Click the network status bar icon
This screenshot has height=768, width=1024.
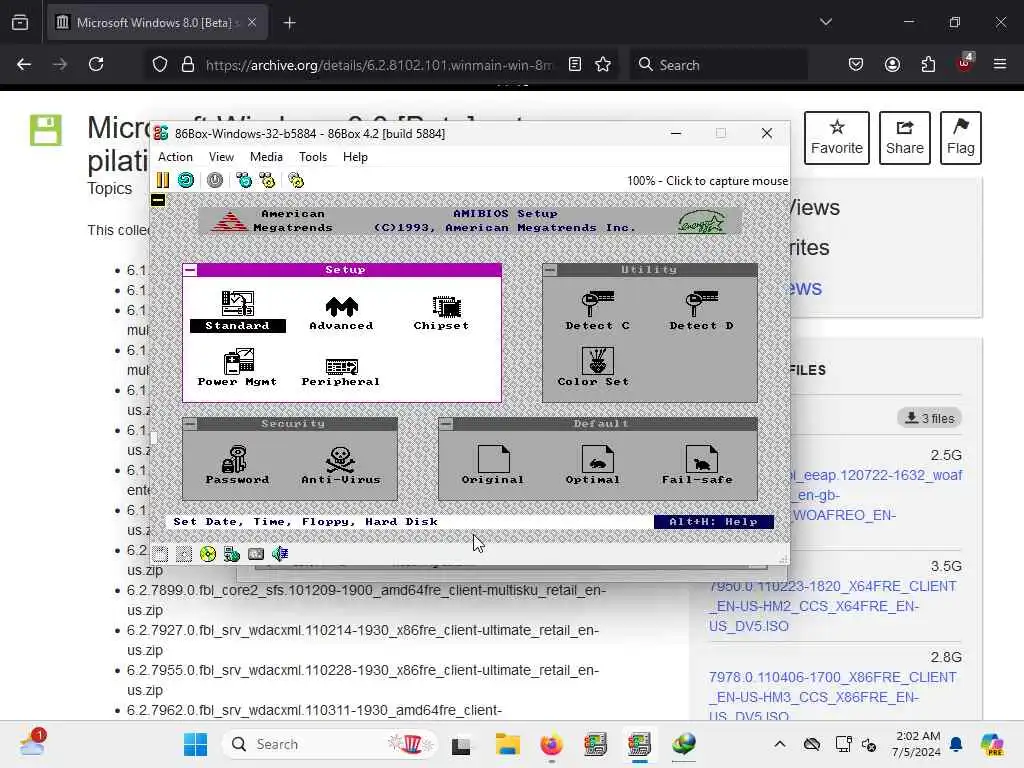[256, 554]
